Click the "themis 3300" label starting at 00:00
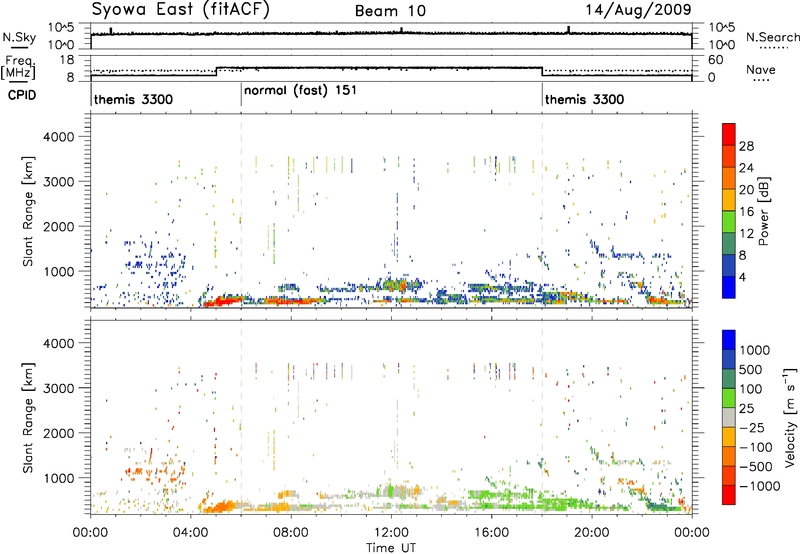This screenshot has height=554, width=800. point(133,99)
